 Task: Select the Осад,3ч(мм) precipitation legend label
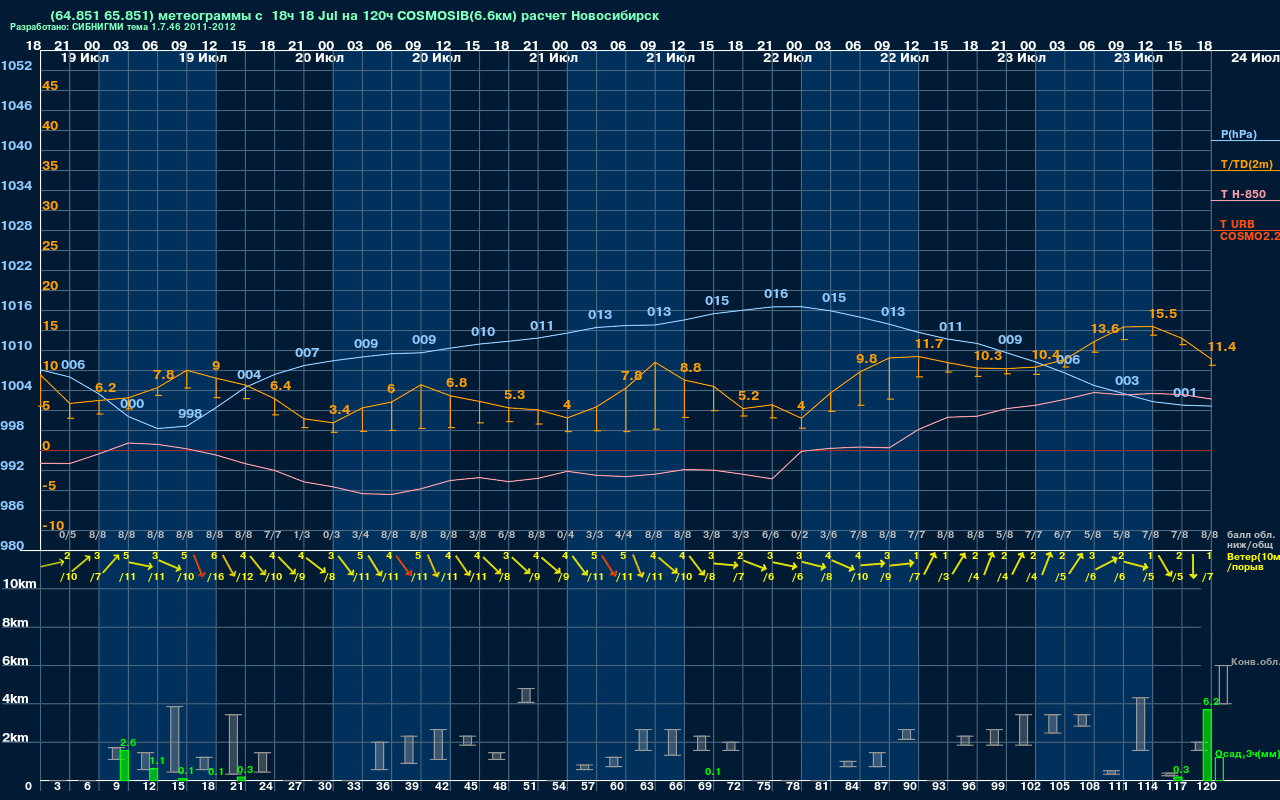click(x=1246, y=753)
